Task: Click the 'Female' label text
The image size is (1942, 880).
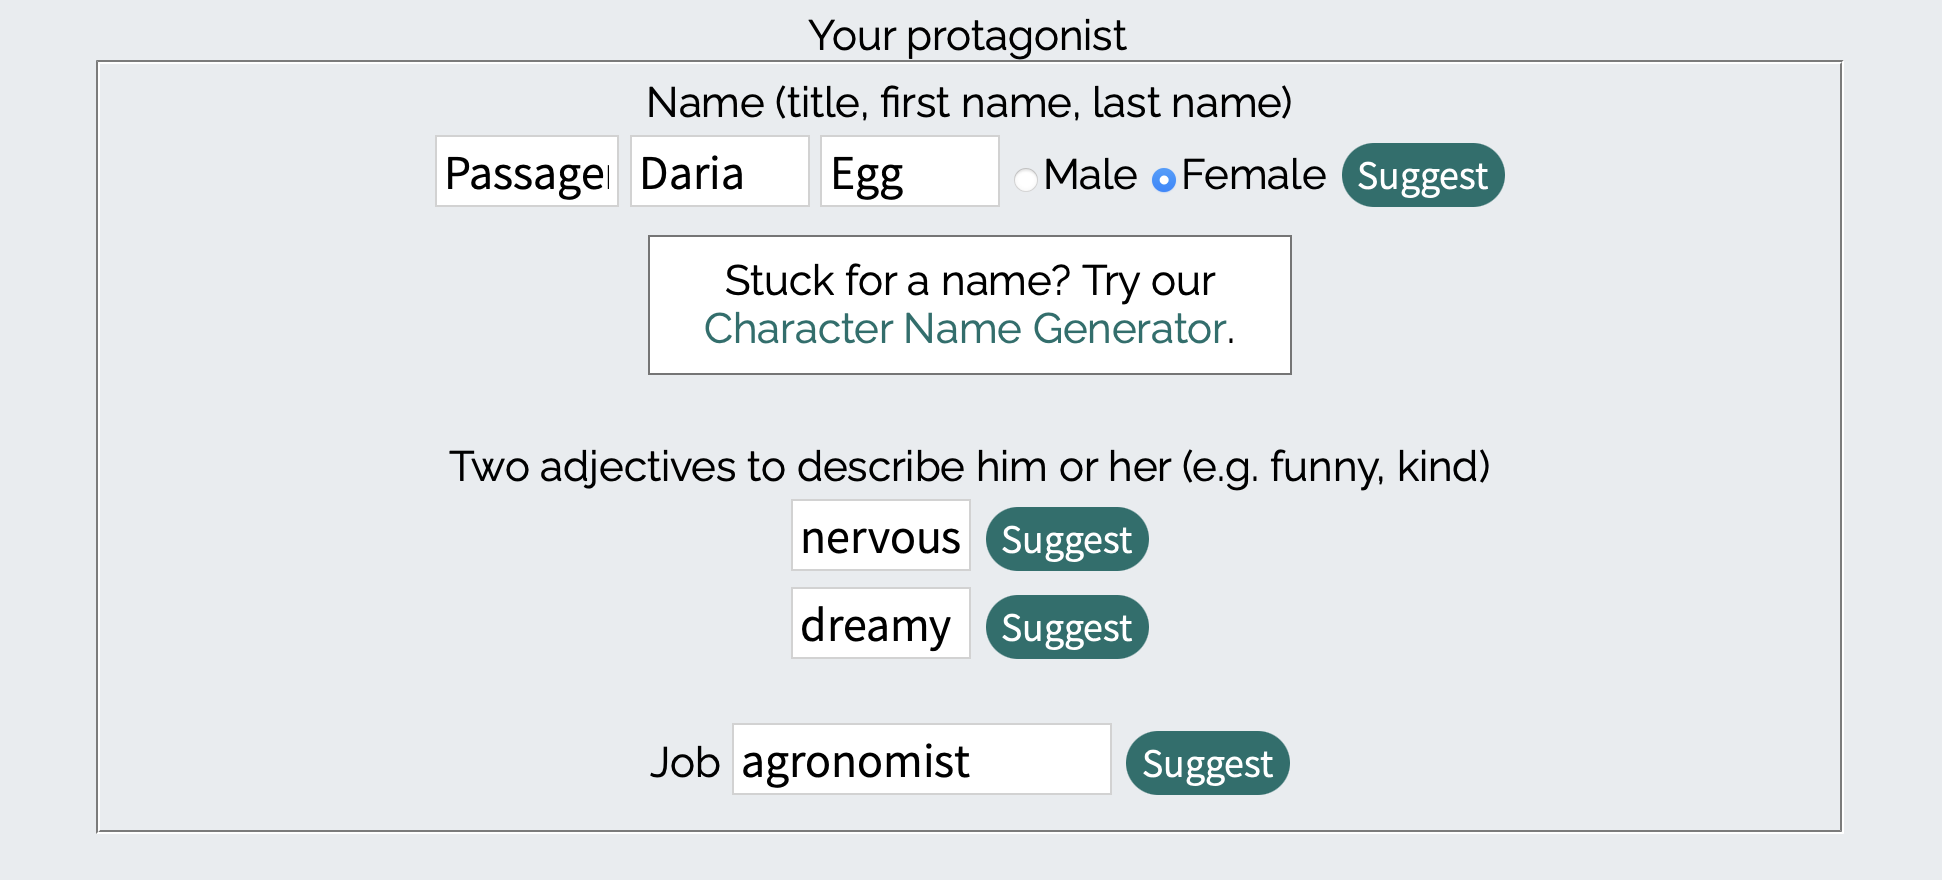Action: coord(1253,175)
